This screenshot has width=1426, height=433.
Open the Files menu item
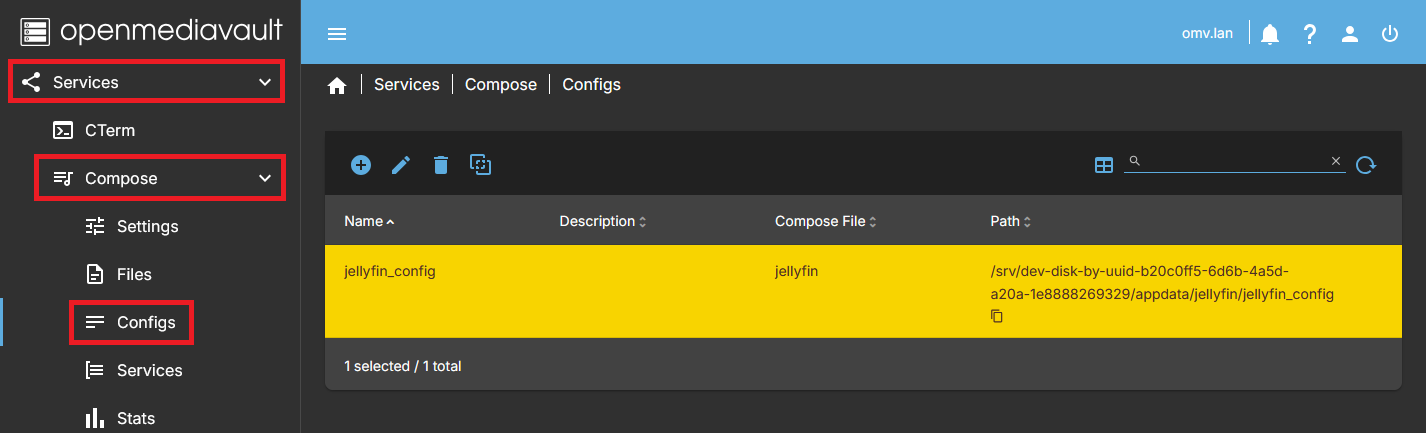tap(134, 274)
